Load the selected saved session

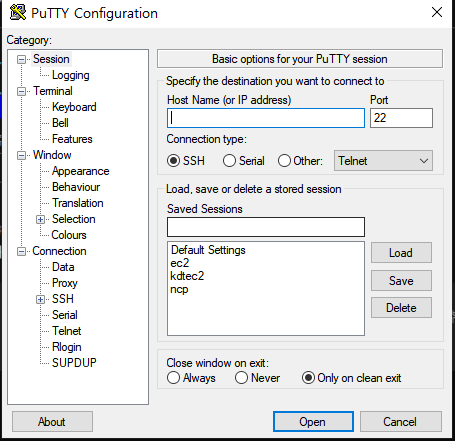coord(401,253)
